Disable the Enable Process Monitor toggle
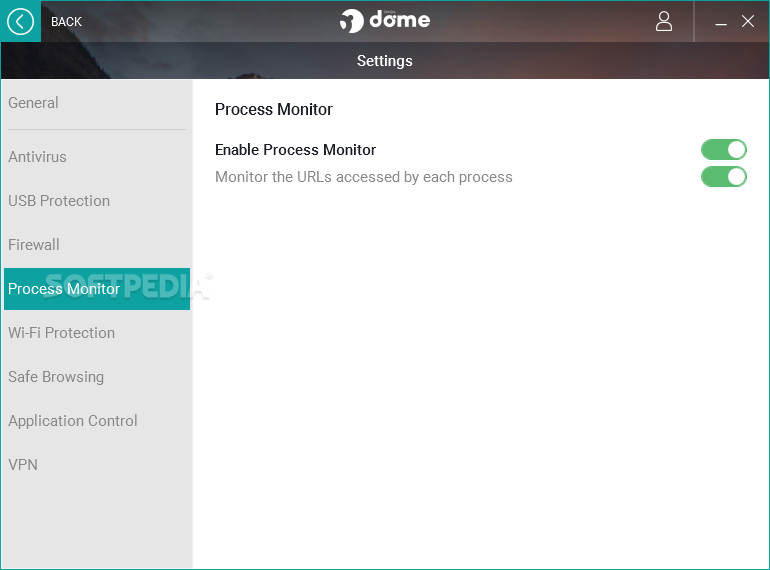770x570 pixels. 723,150
